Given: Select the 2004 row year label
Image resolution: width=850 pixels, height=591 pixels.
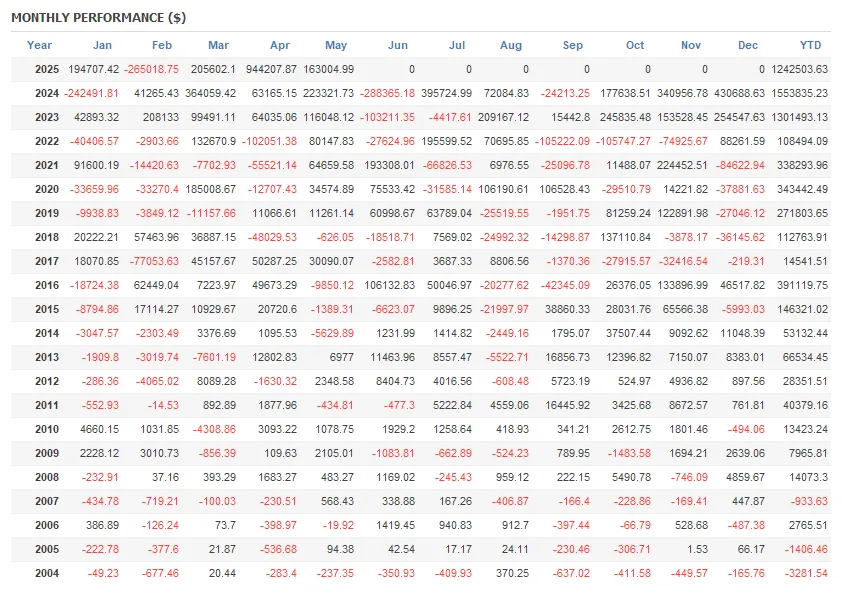Looking at the screenshot, I should tap(47, 573).
